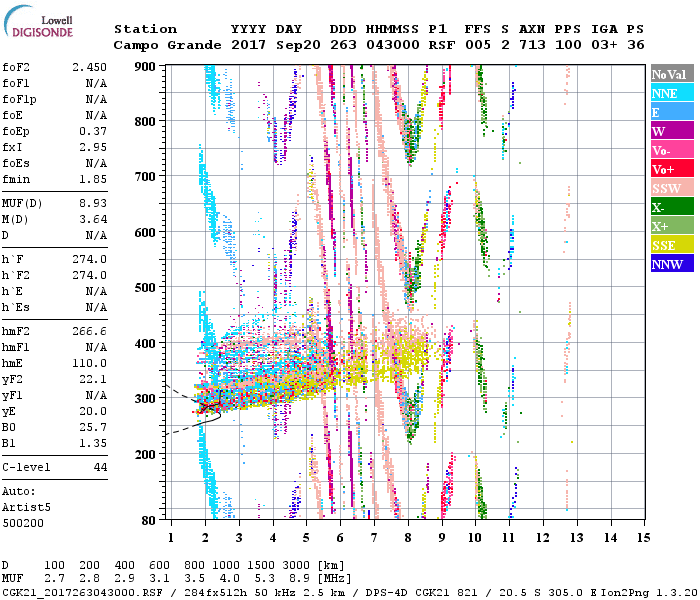Select the Vo- pink legend box
The height and width of the screenshot is (600, 700).
pos(669,151)
